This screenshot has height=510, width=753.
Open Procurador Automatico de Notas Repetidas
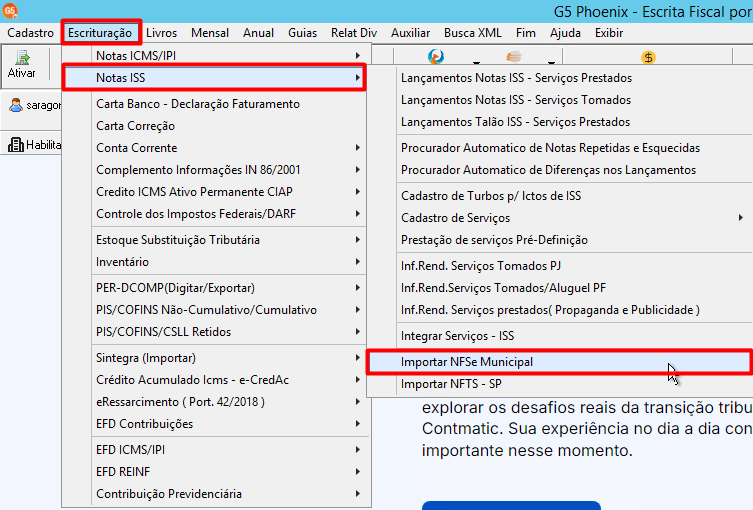point(560,148)
